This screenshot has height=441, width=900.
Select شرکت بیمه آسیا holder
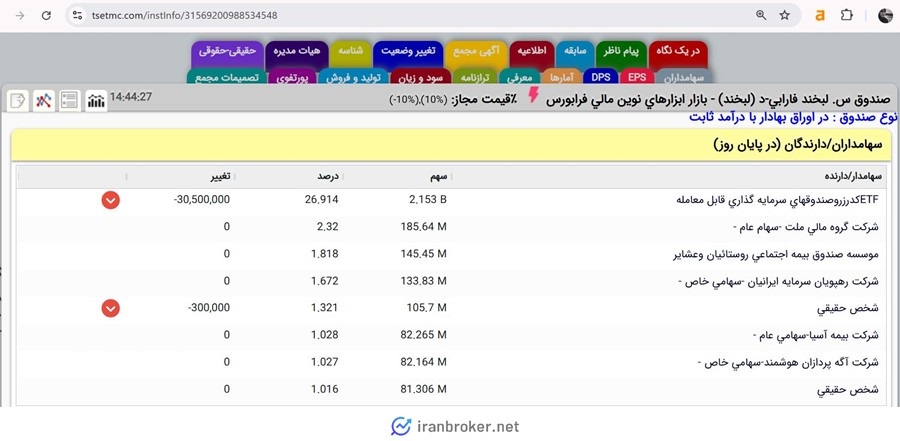point(816,335)
